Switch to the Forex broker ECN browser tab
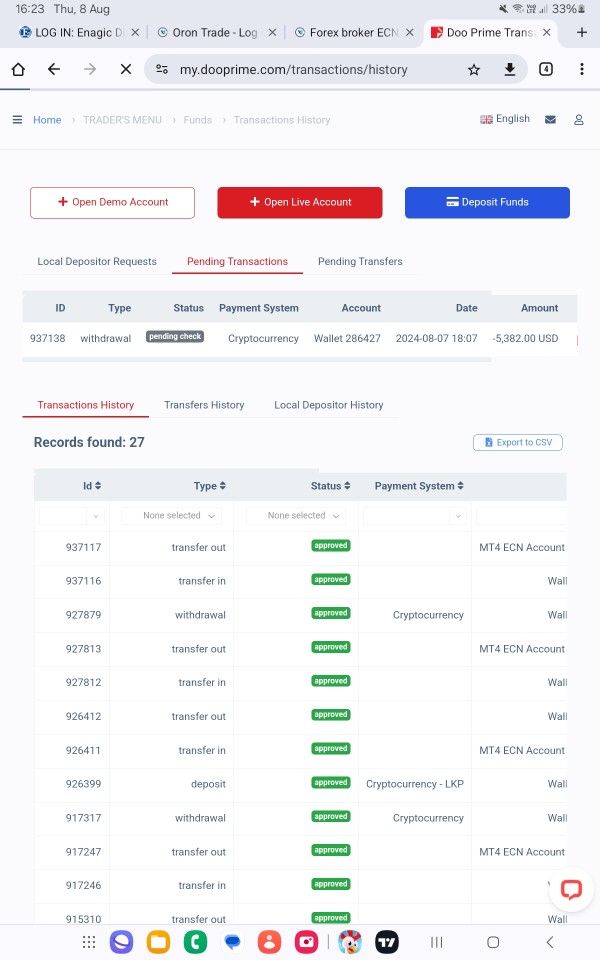Screen dimensions: 600x960 pyautogui.click(x=353, y=32)
